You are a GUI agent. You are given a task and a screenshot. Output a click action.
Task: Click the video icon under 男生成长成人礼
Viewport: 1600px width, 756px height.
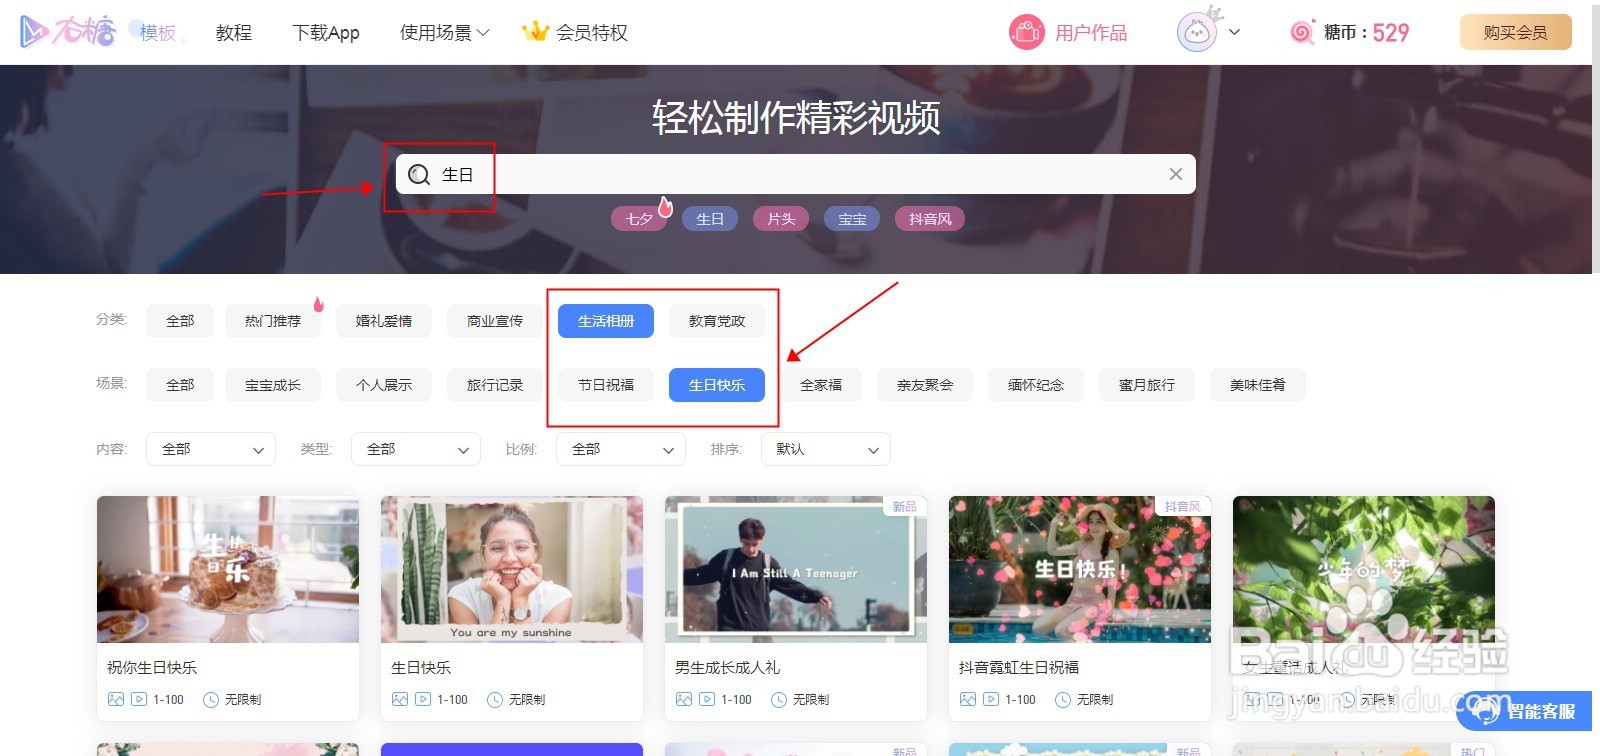[x=707, y=699]
